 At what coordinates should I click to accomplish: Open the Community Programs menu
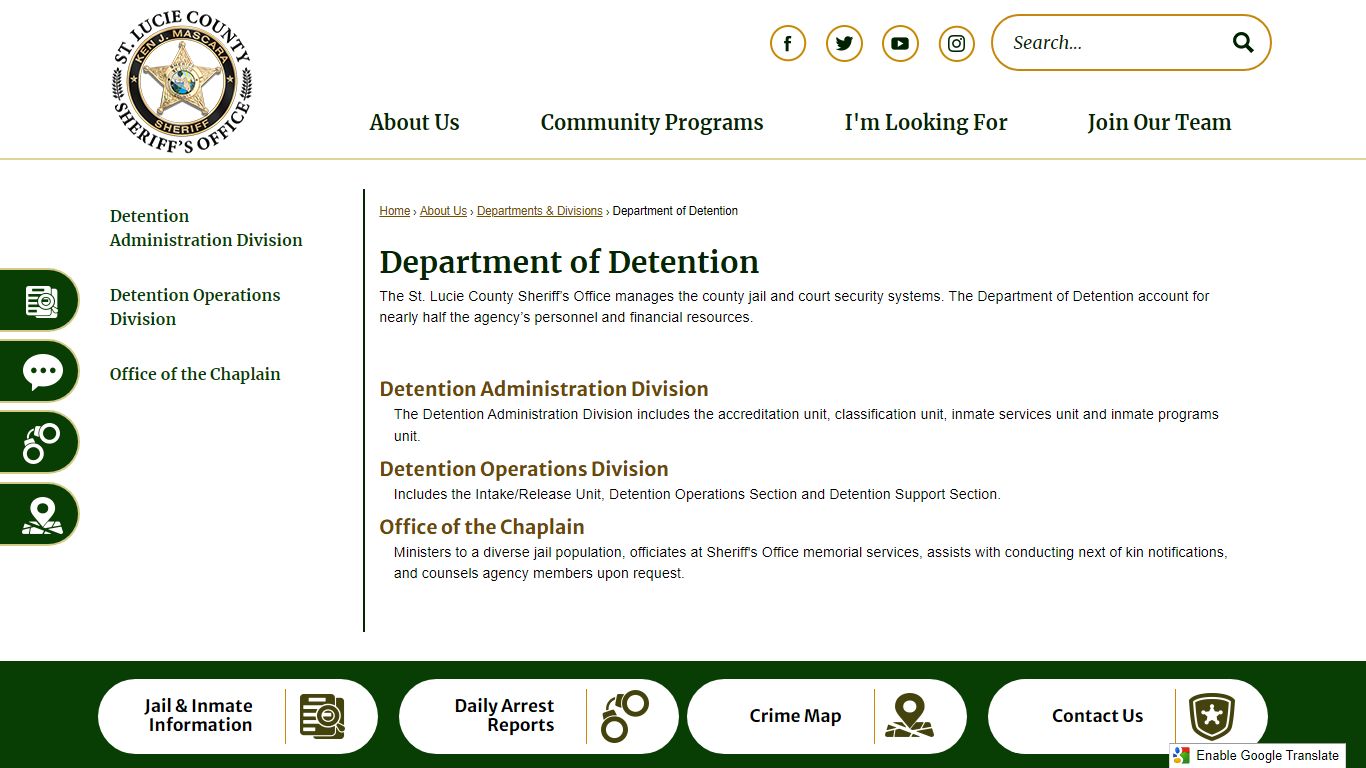(652, 122)
